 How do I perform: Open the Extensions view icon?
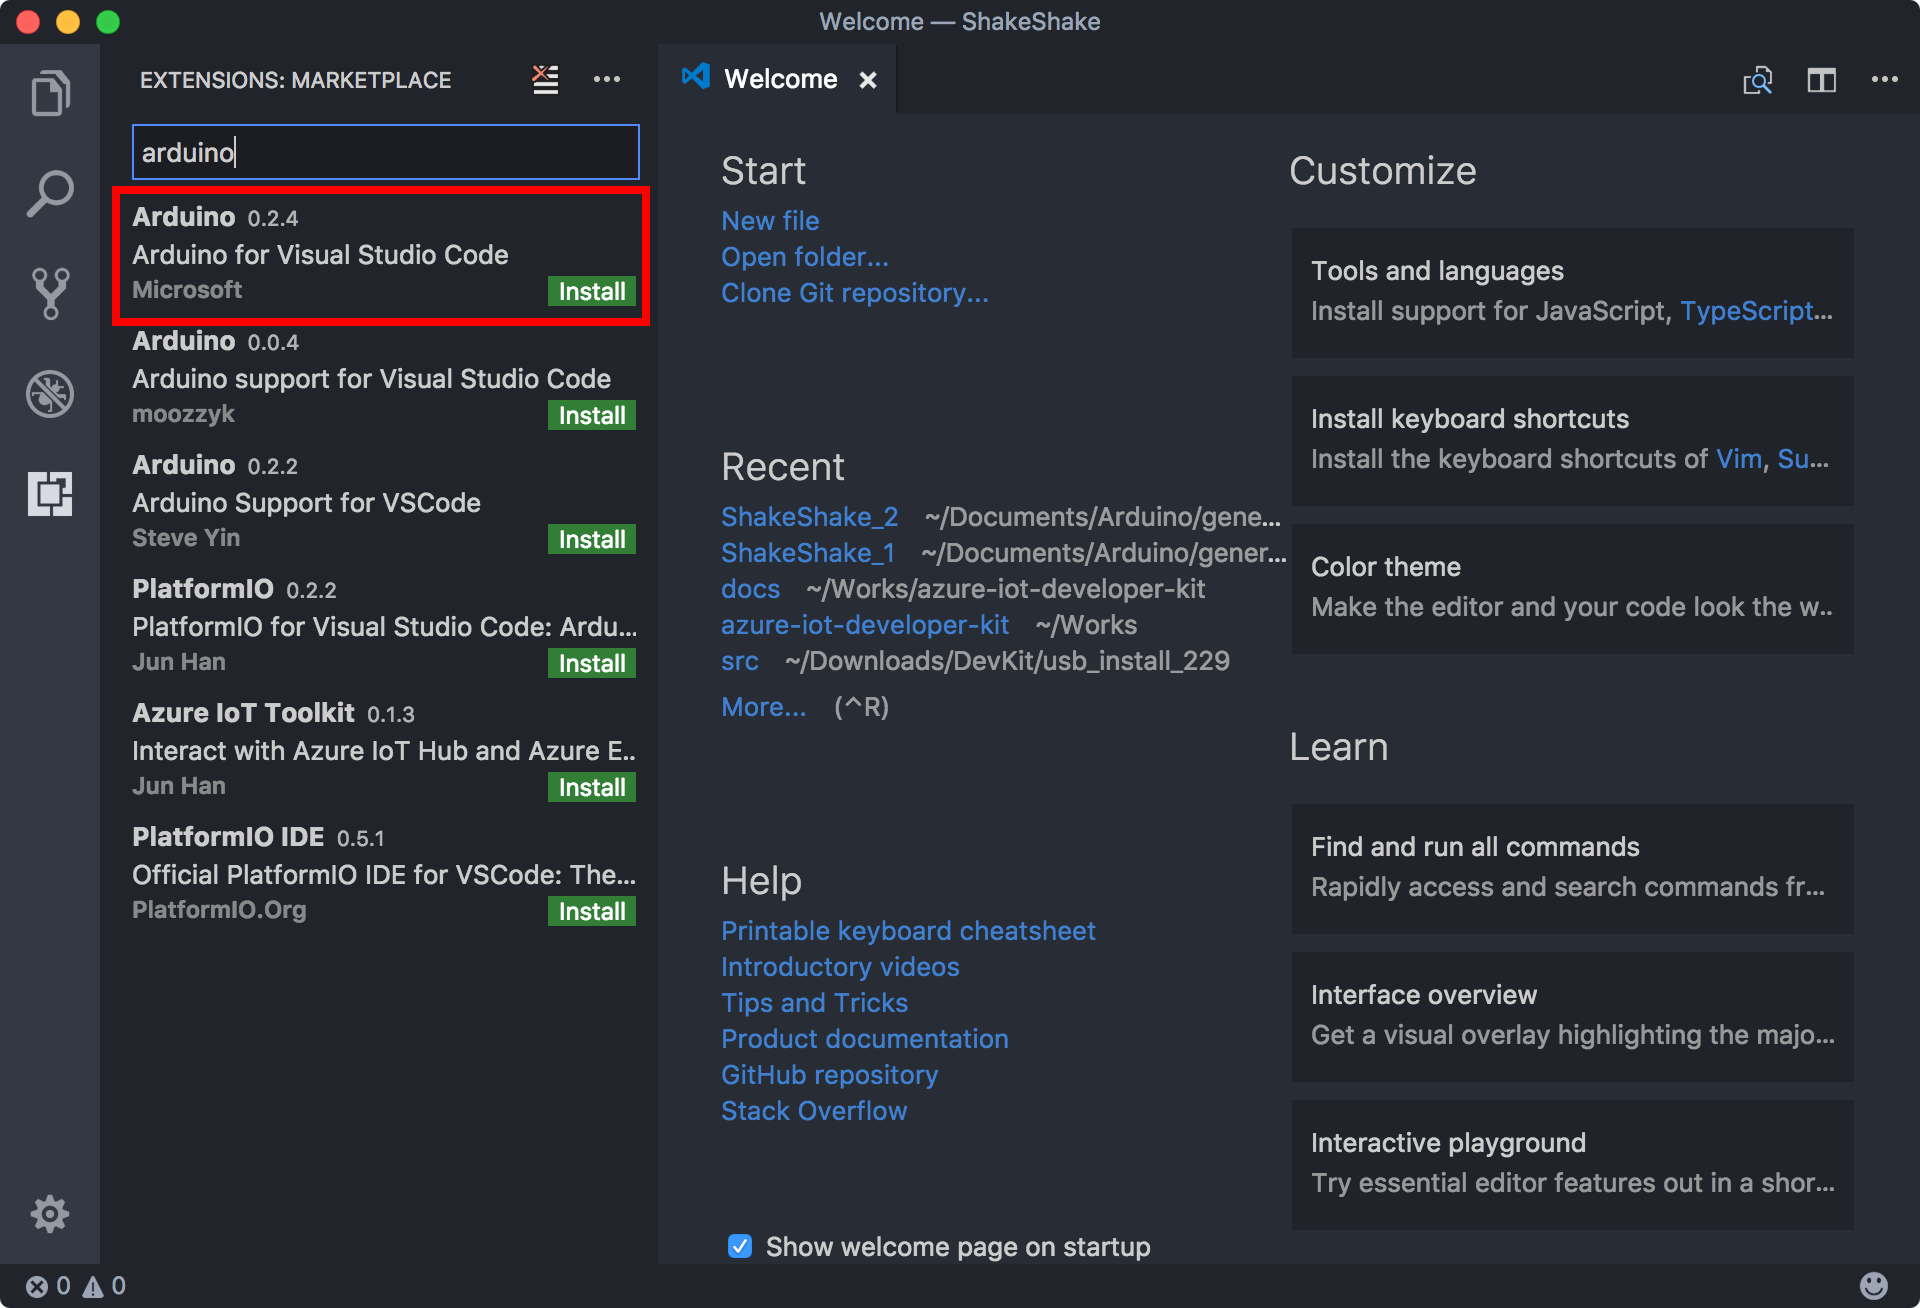(50, 493)
